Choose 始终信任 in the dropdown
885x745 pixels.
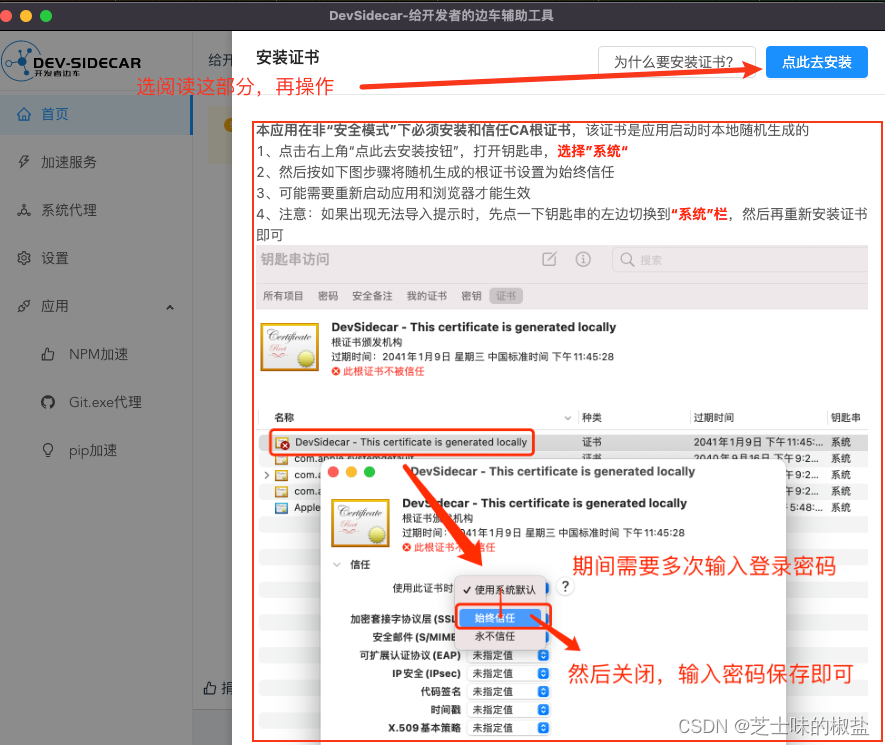point(500,618)
